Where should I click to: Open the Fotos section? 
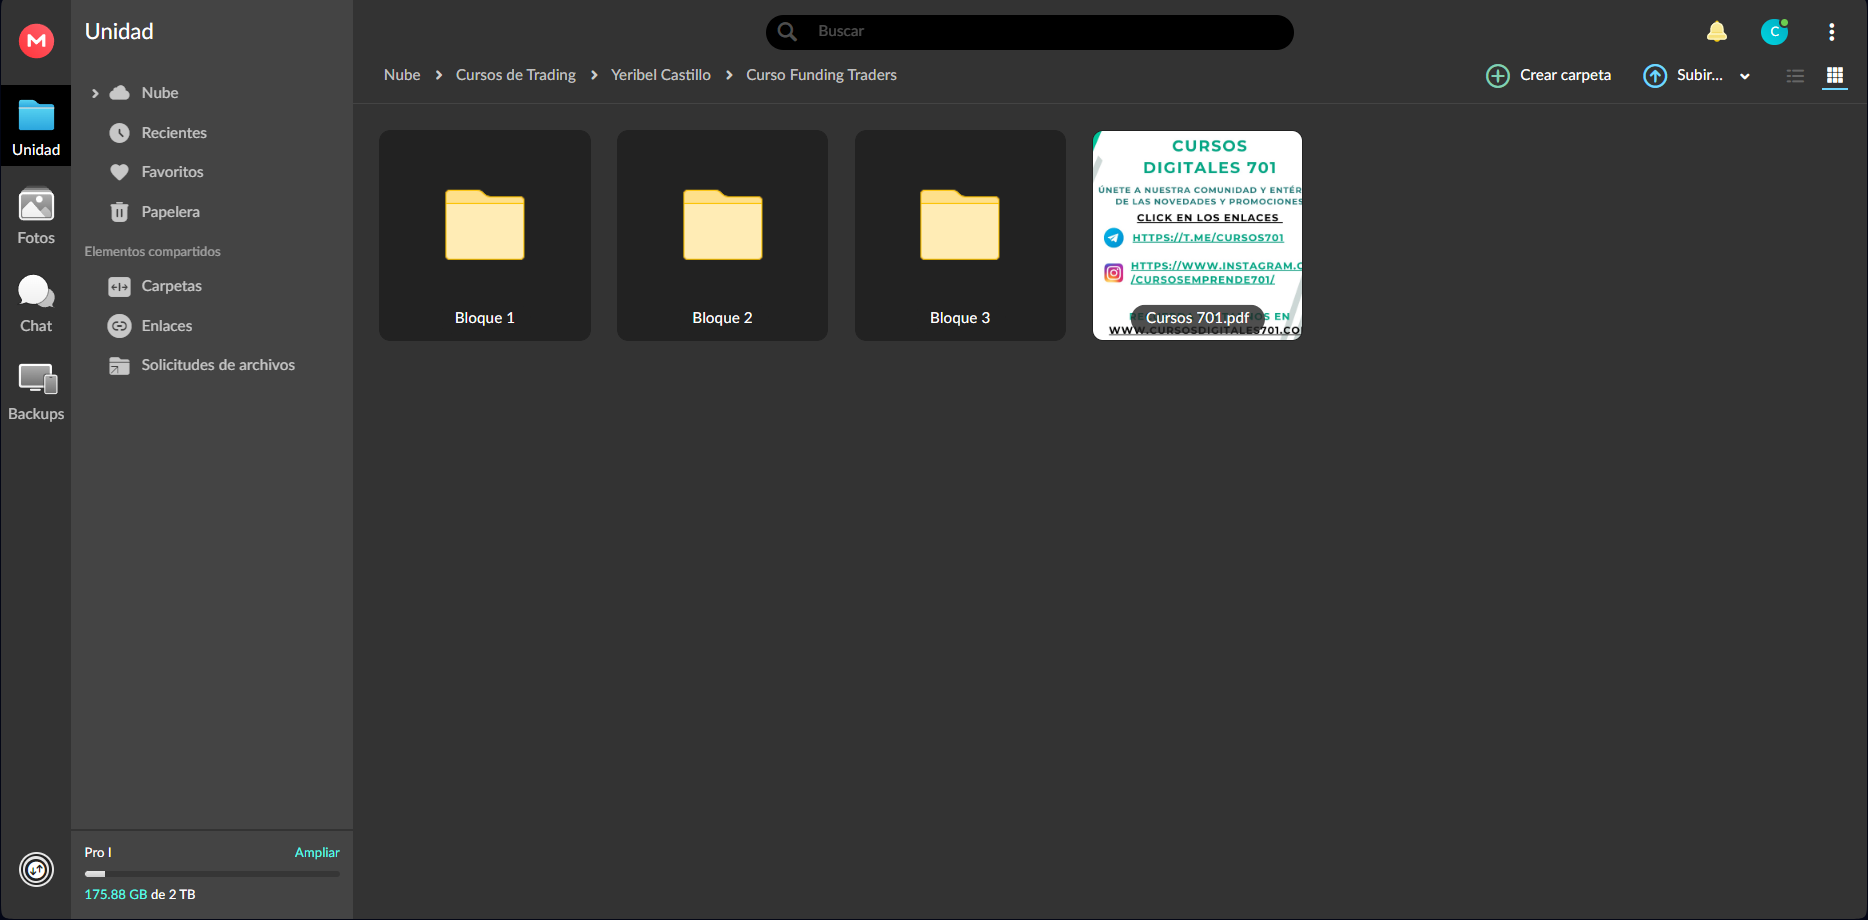point(36,216)
